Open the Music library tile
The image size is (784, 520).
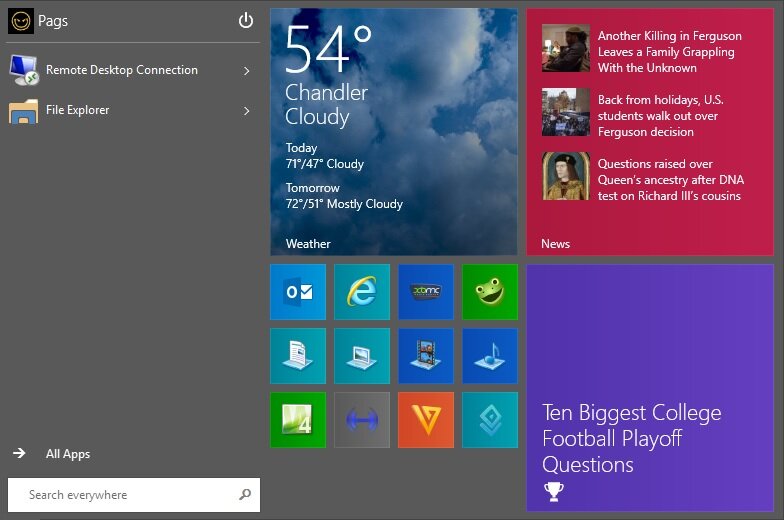pos(490,356)
